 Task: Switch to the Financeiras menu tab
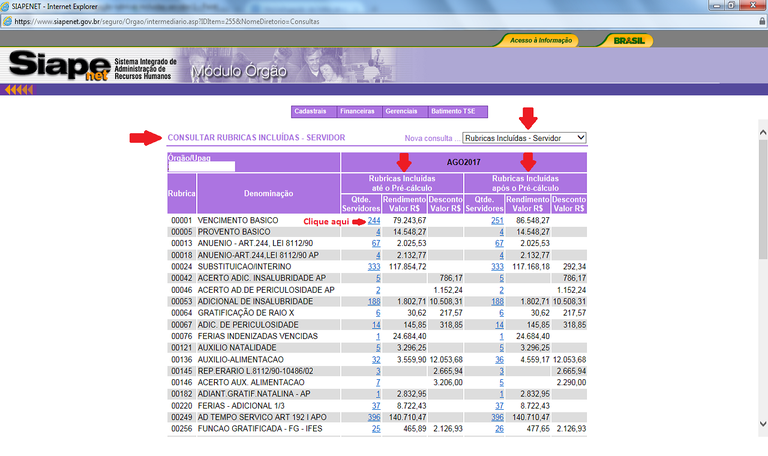click(x=357, y=111)
